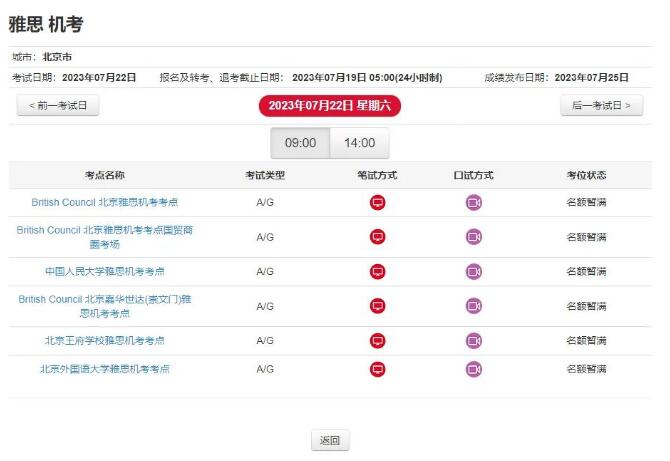The image size is (670, 461).
Task: Open British Council 北京雅思机考考点 link
Action: 105,202
